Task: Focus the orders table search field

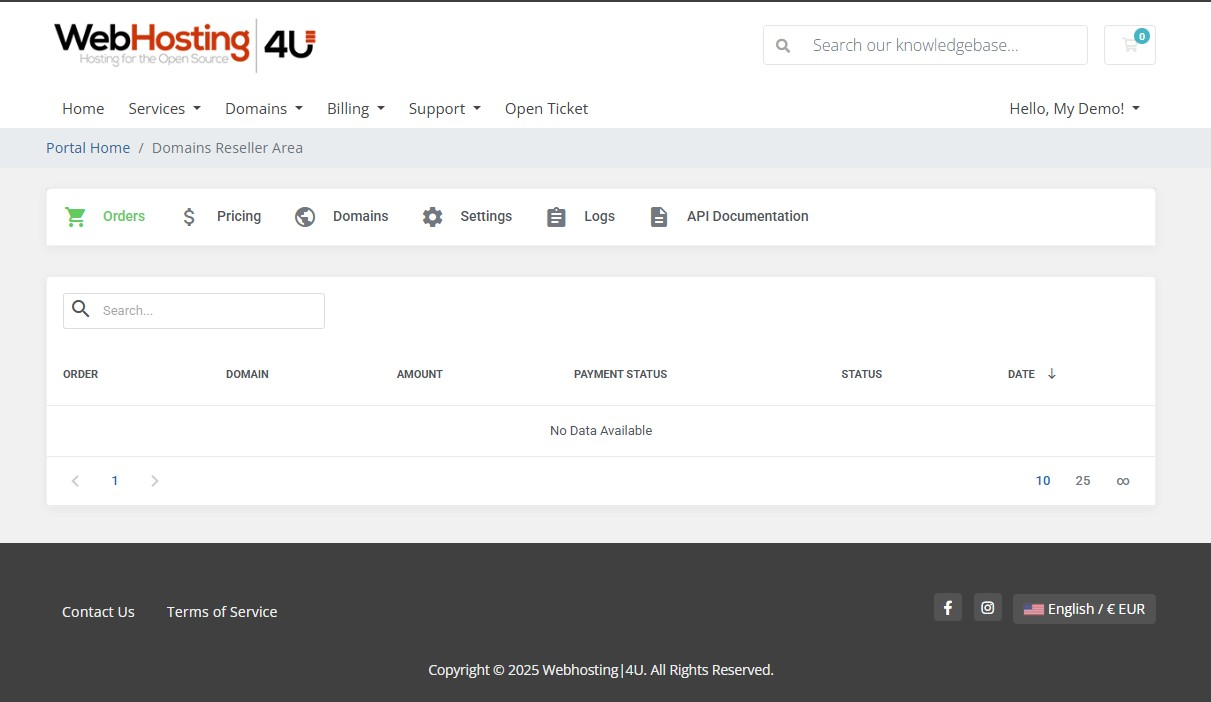Action: pos(194,311)
